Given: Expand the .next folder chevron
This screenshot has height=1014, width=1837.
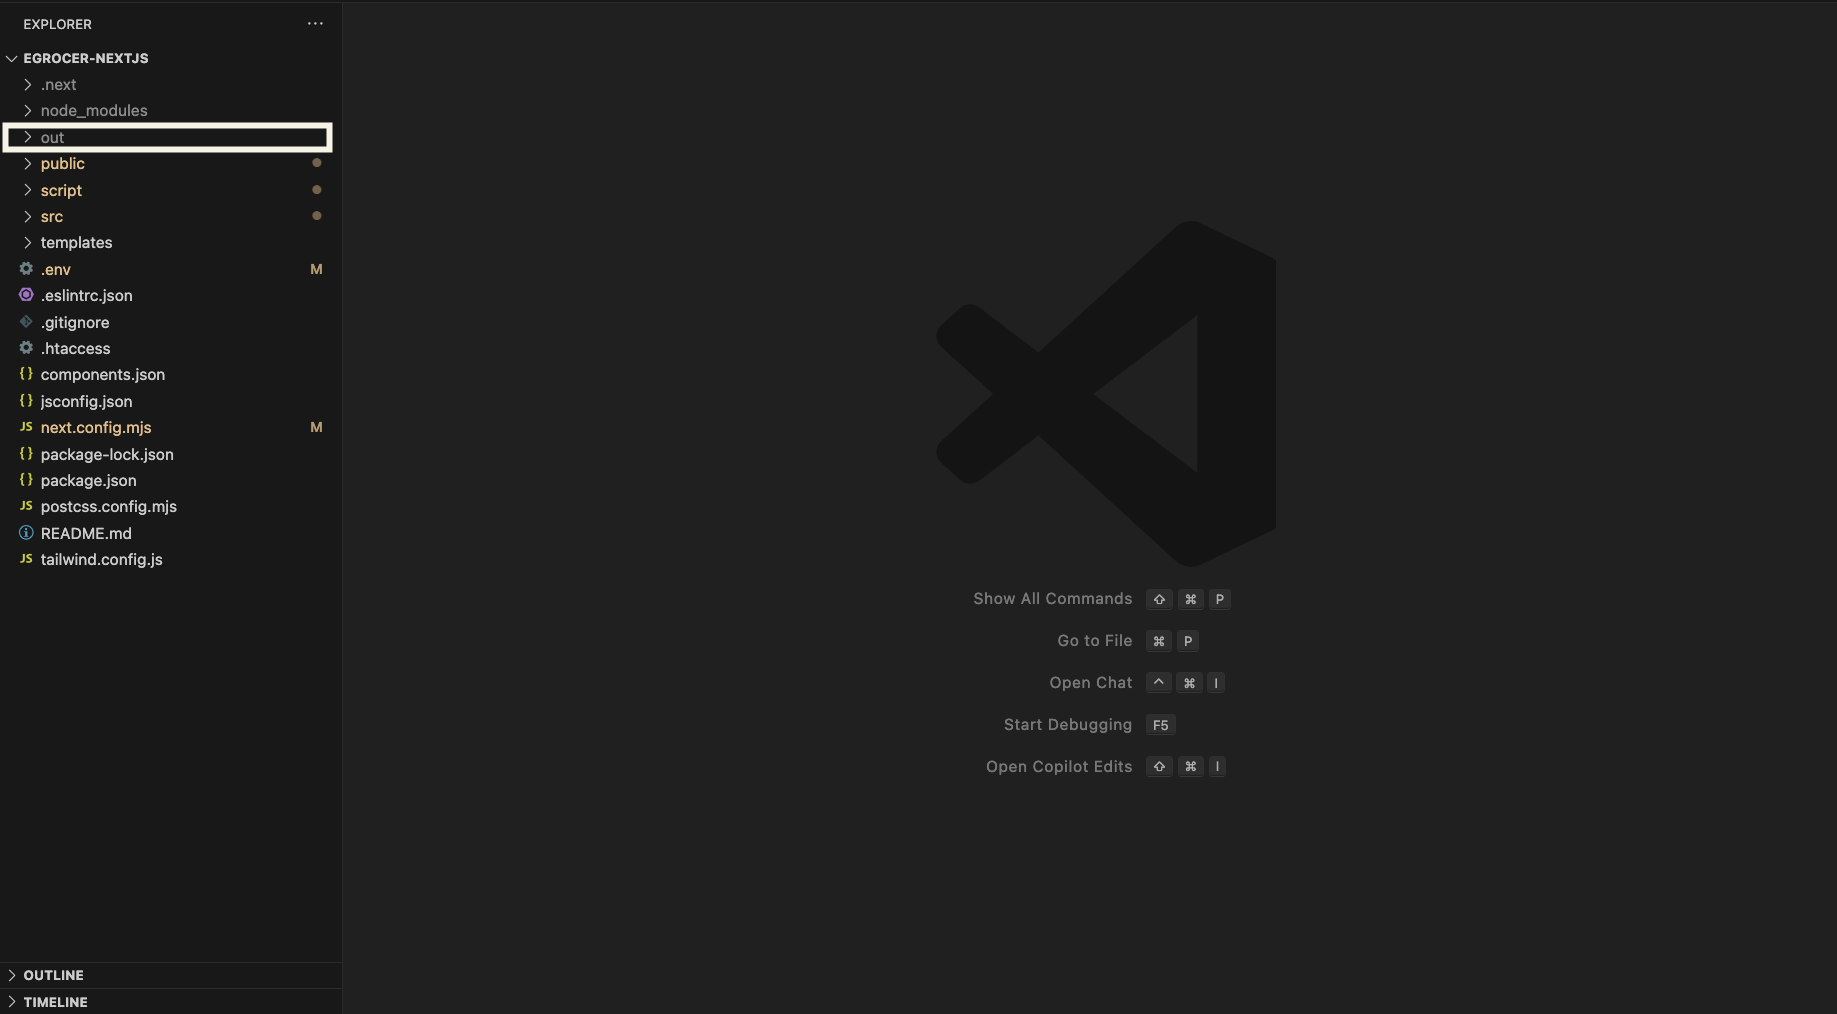Looking at the screenshot, I should tap(28, 84).
